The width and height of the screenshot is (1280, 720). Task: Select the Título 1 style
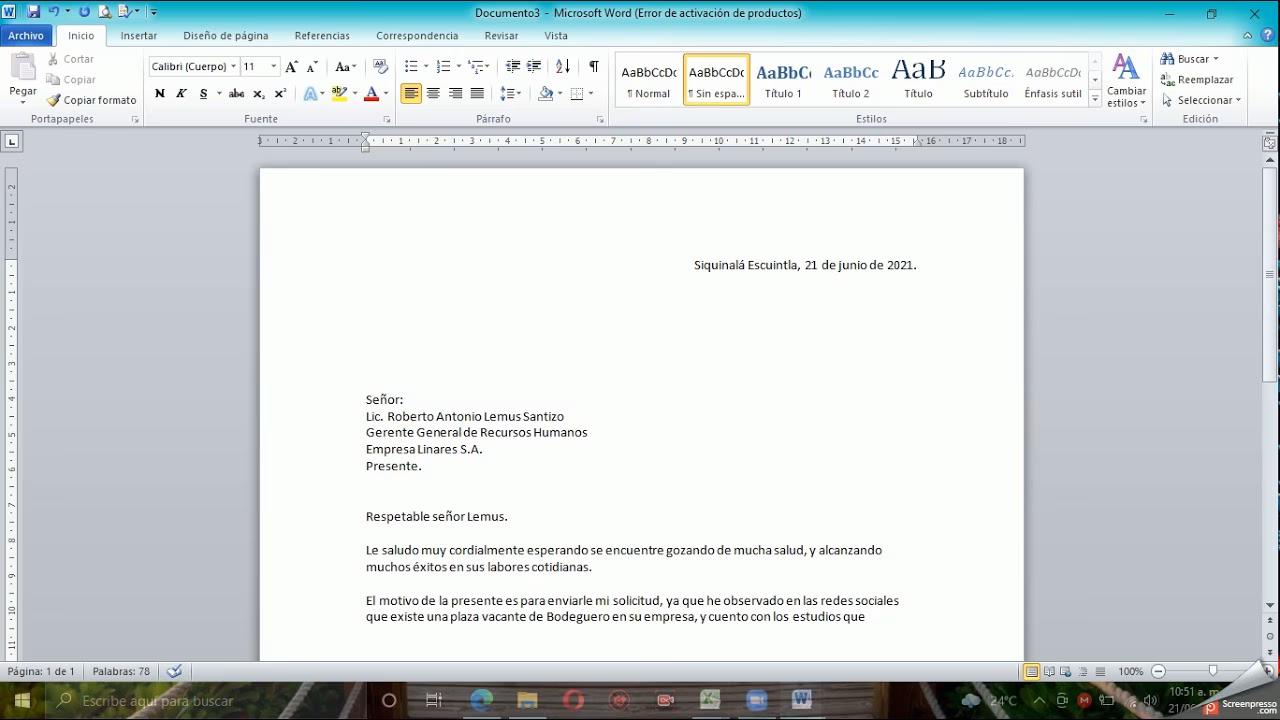tap(783, 79)
